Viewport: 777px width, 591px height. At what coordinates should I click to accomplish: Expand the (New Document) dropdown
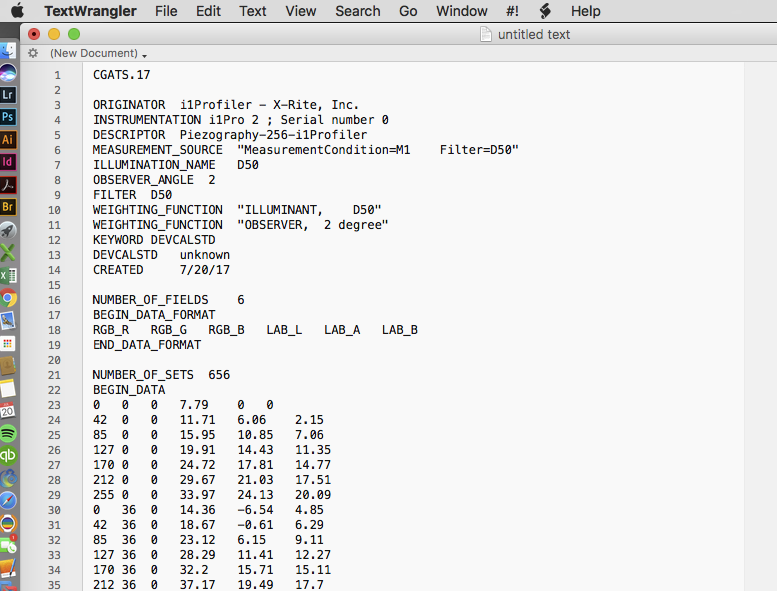(98, 53)
